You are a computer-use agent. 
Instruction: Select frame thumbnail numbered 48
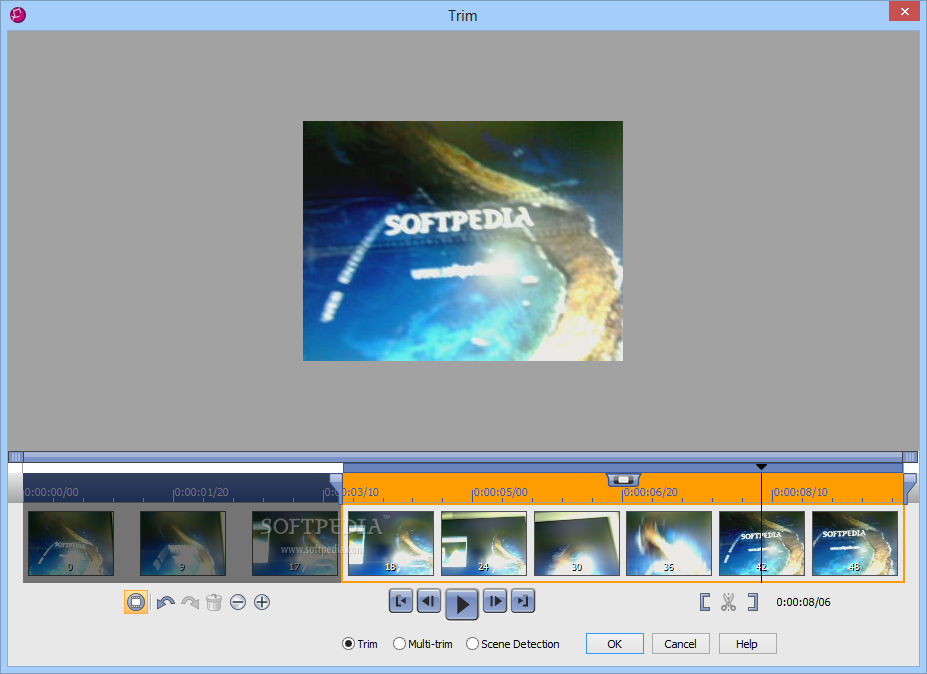pyautogui.click(x=855, y=543)
